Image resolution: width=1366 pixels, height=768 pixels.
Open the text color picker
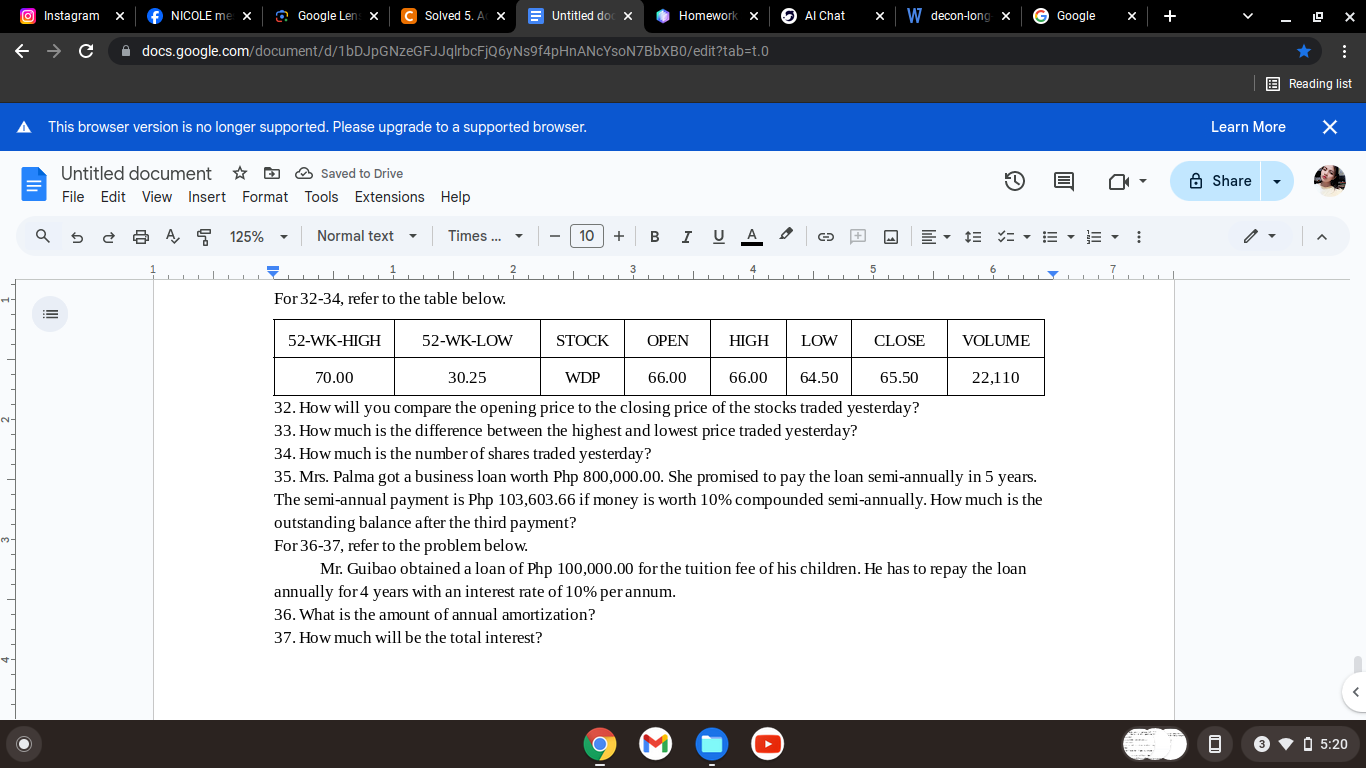(751, 237)
